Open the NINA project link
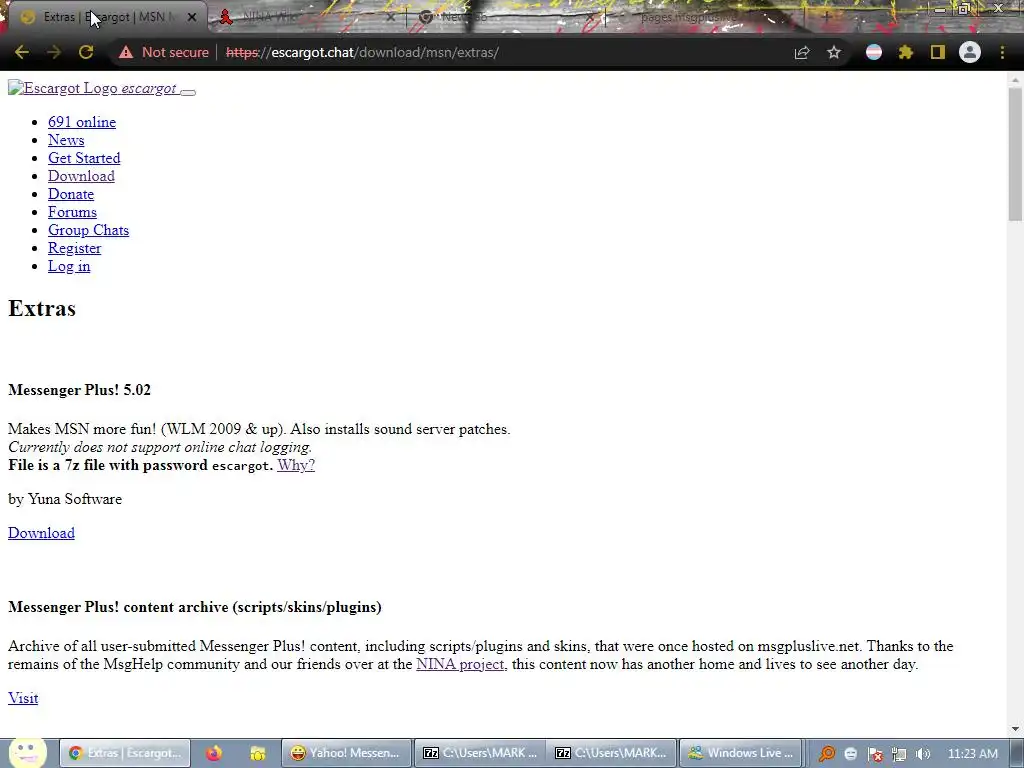1024x768 pixels. pos(460,664)
